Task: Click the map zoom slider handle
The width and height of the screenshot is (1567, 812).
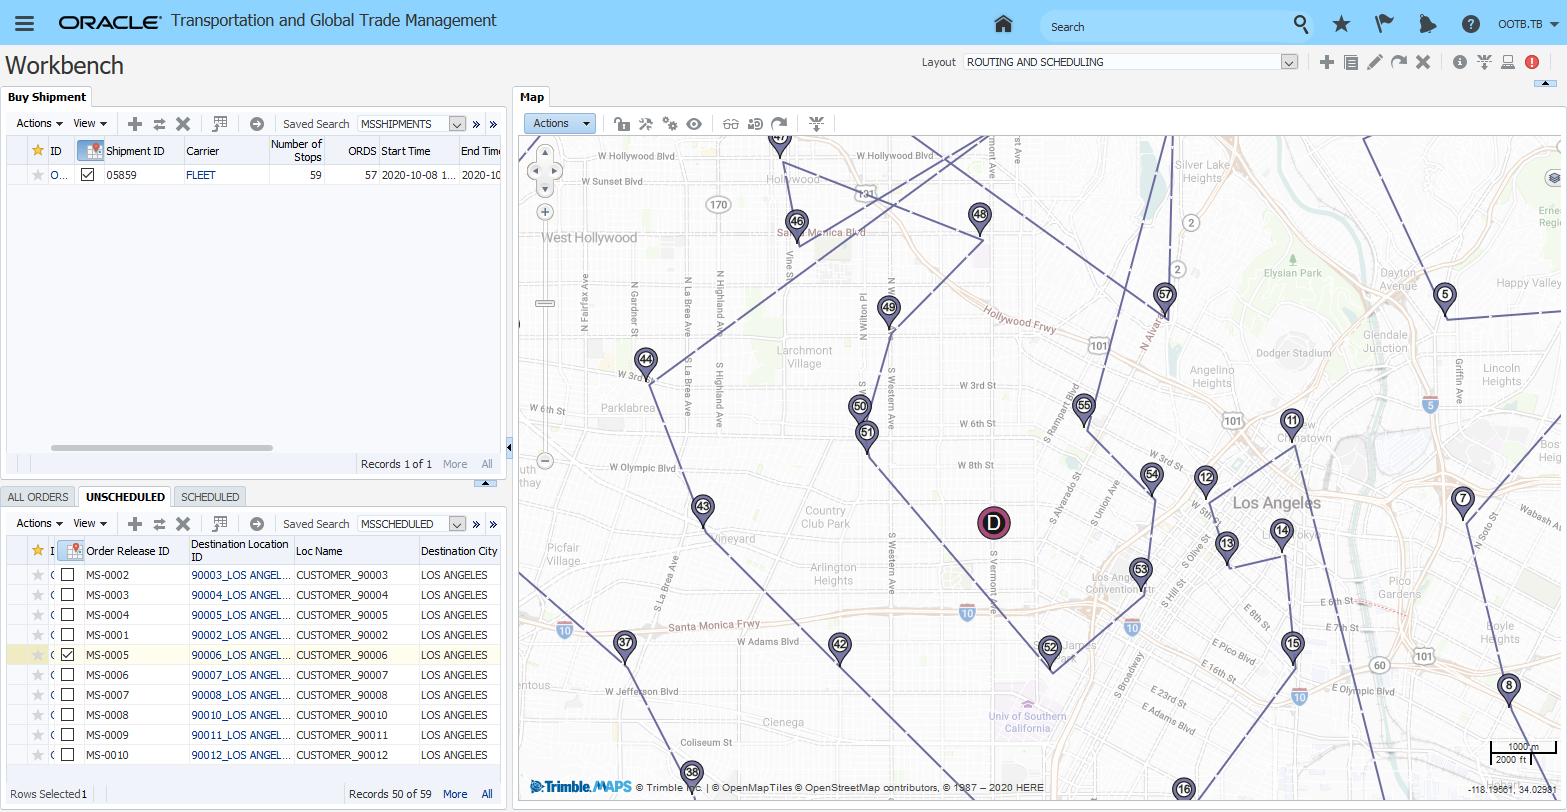Action: [x=545, y=303]
